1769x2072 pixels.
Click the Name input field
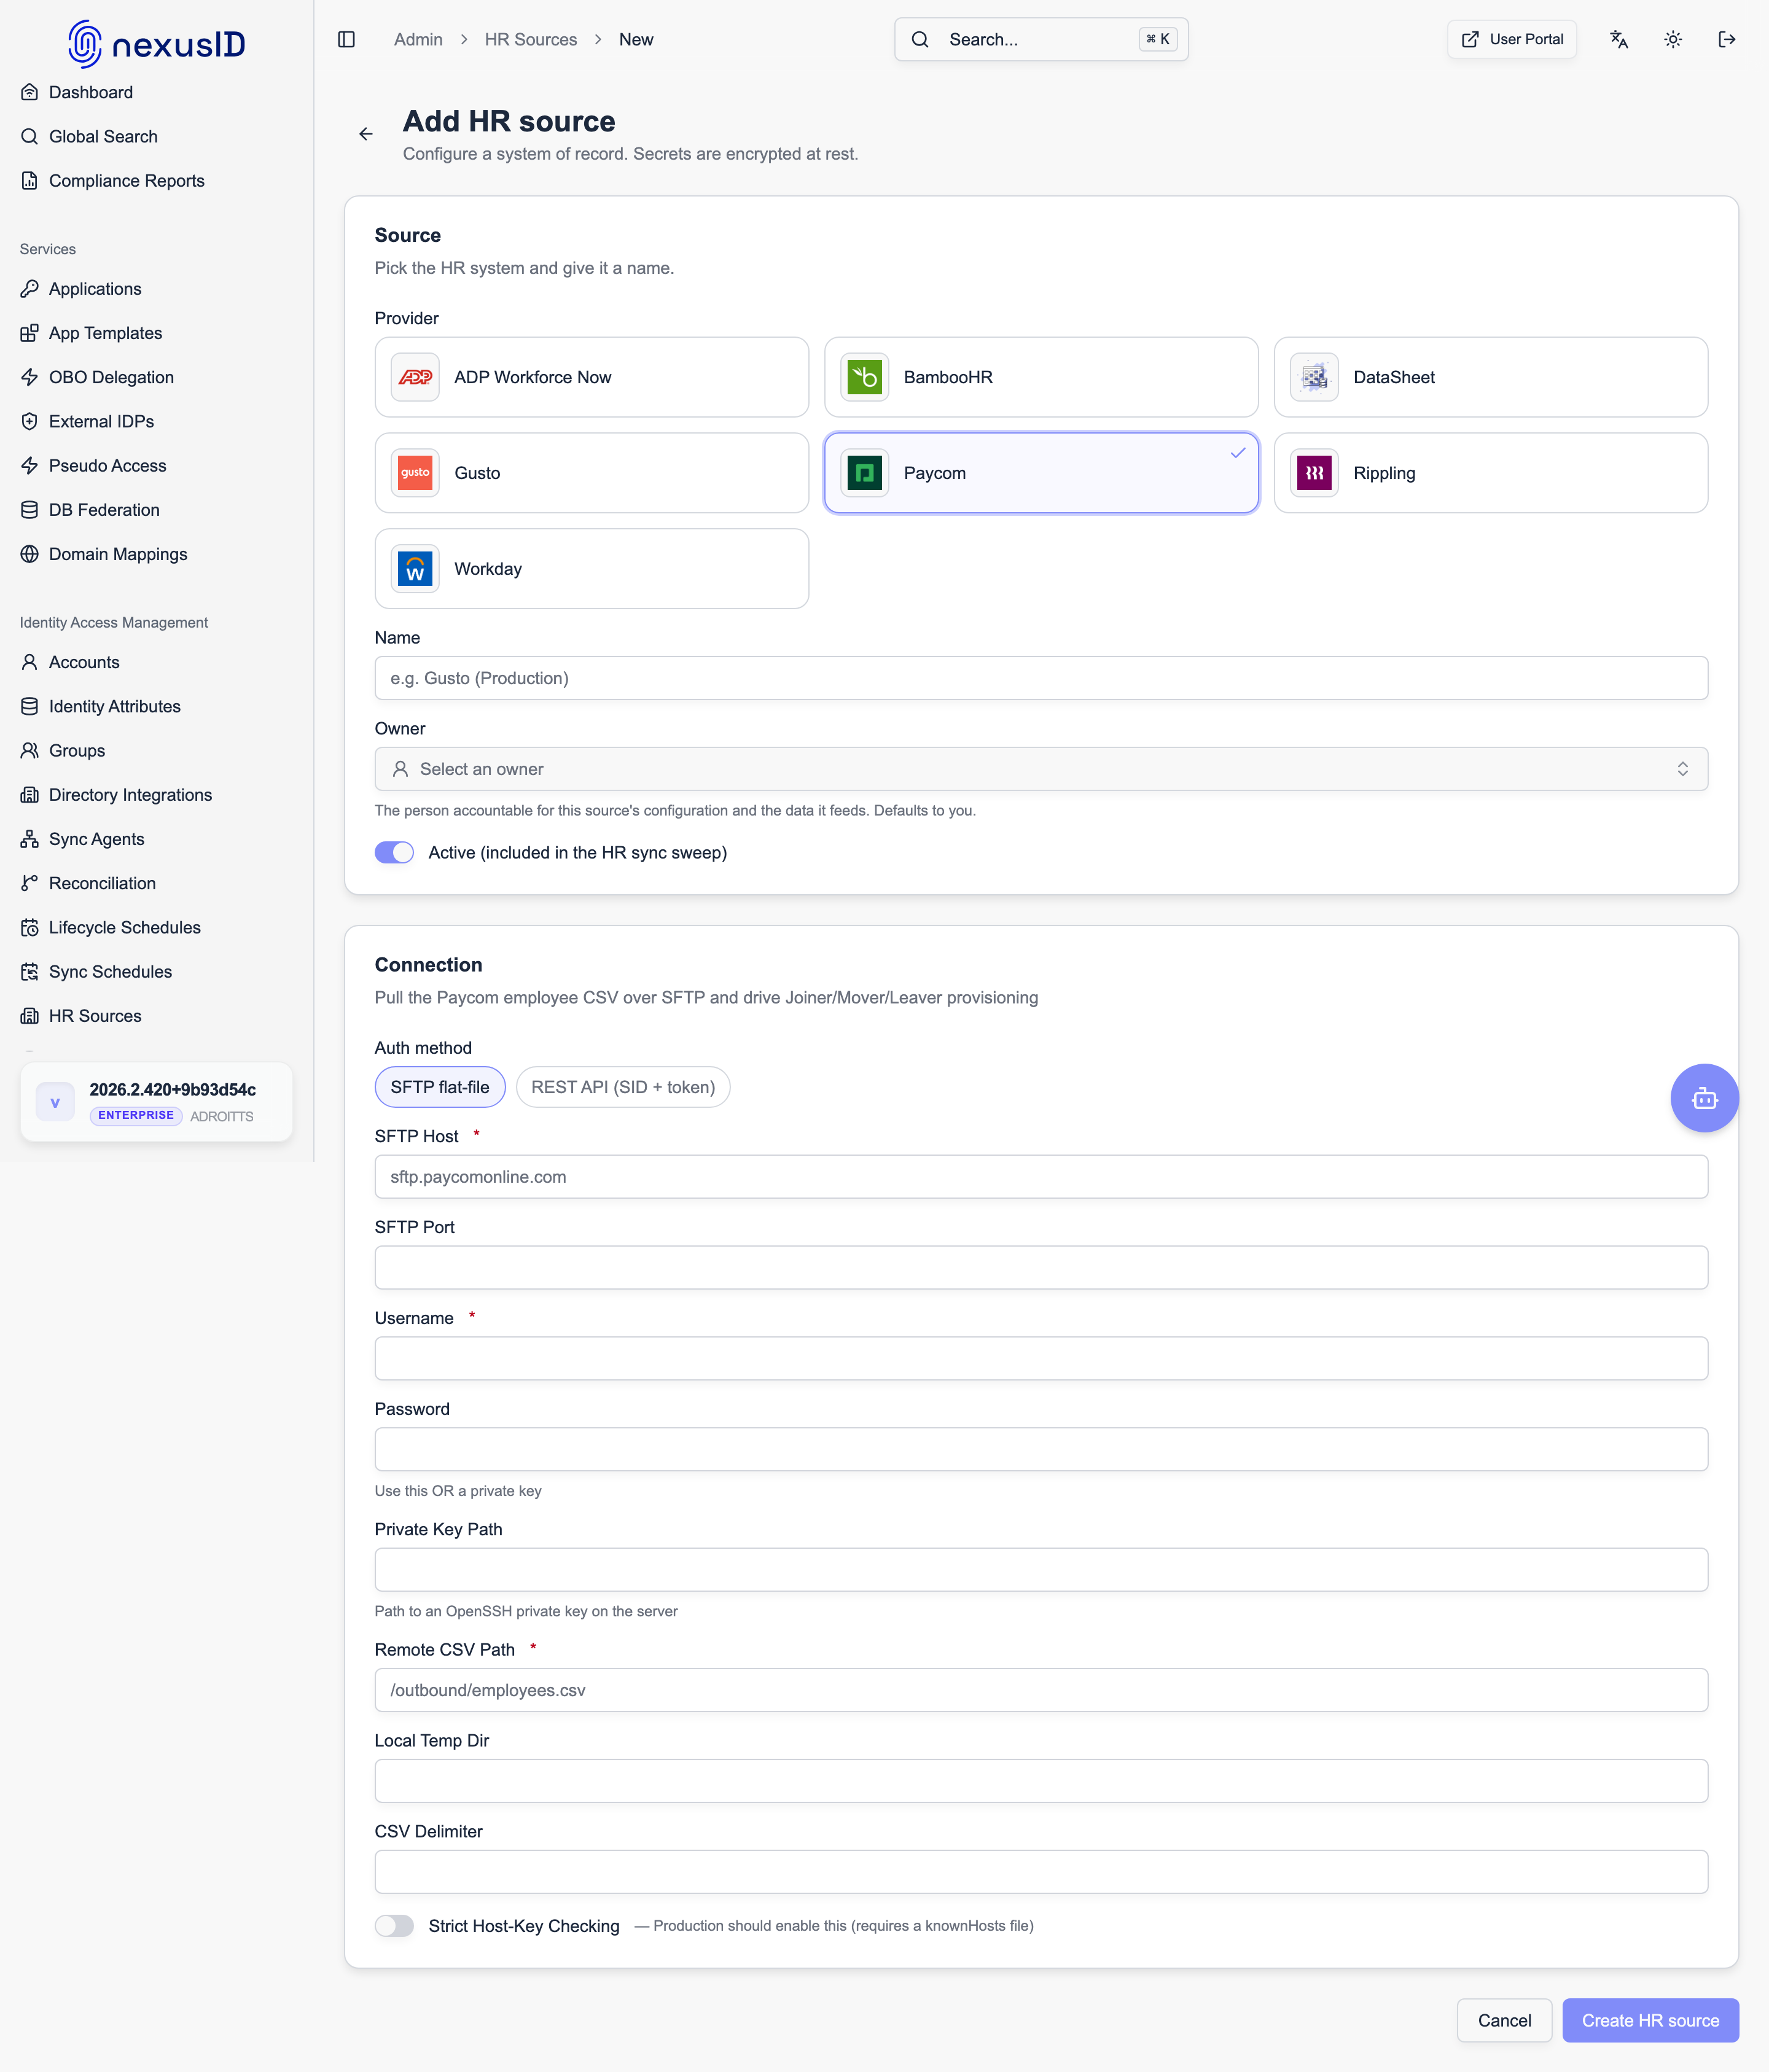coord(1041,678)
